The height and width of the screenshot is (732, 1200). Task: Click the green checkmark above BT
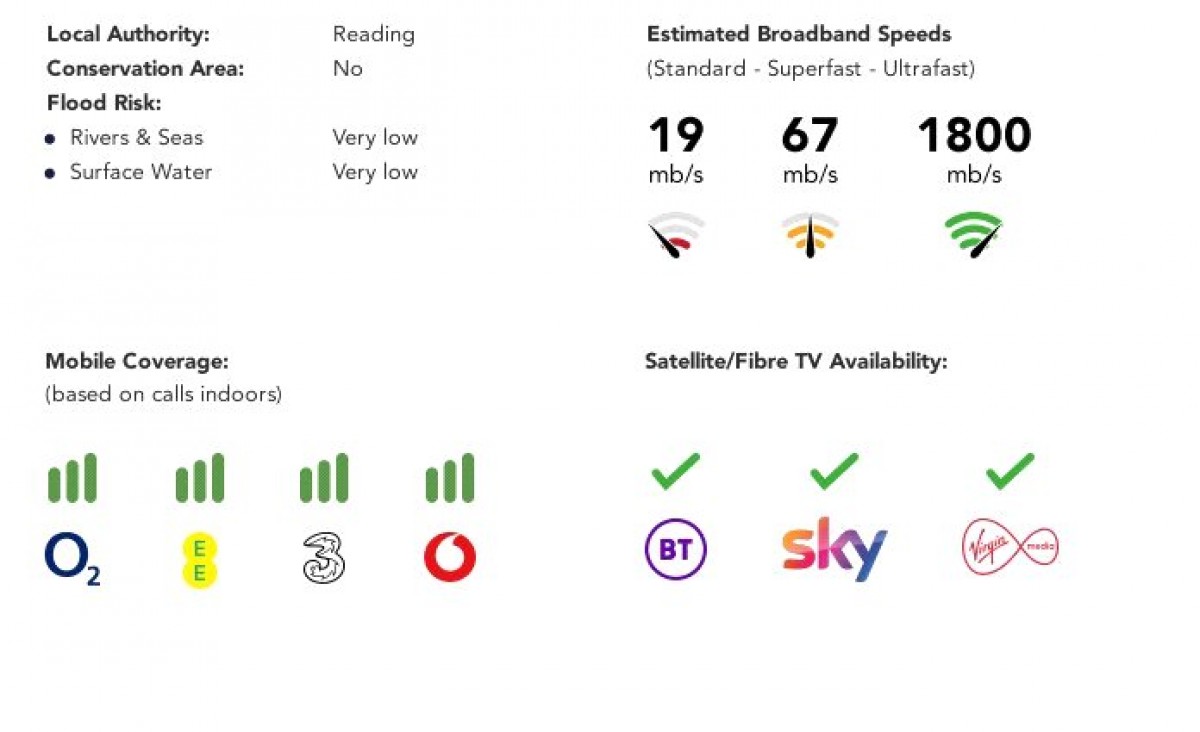(676, 470)
